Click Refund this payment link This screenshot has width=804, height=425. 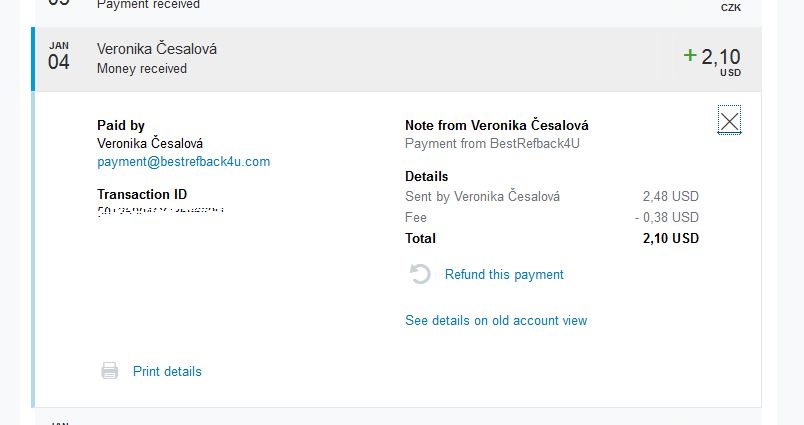pos(504,274)
